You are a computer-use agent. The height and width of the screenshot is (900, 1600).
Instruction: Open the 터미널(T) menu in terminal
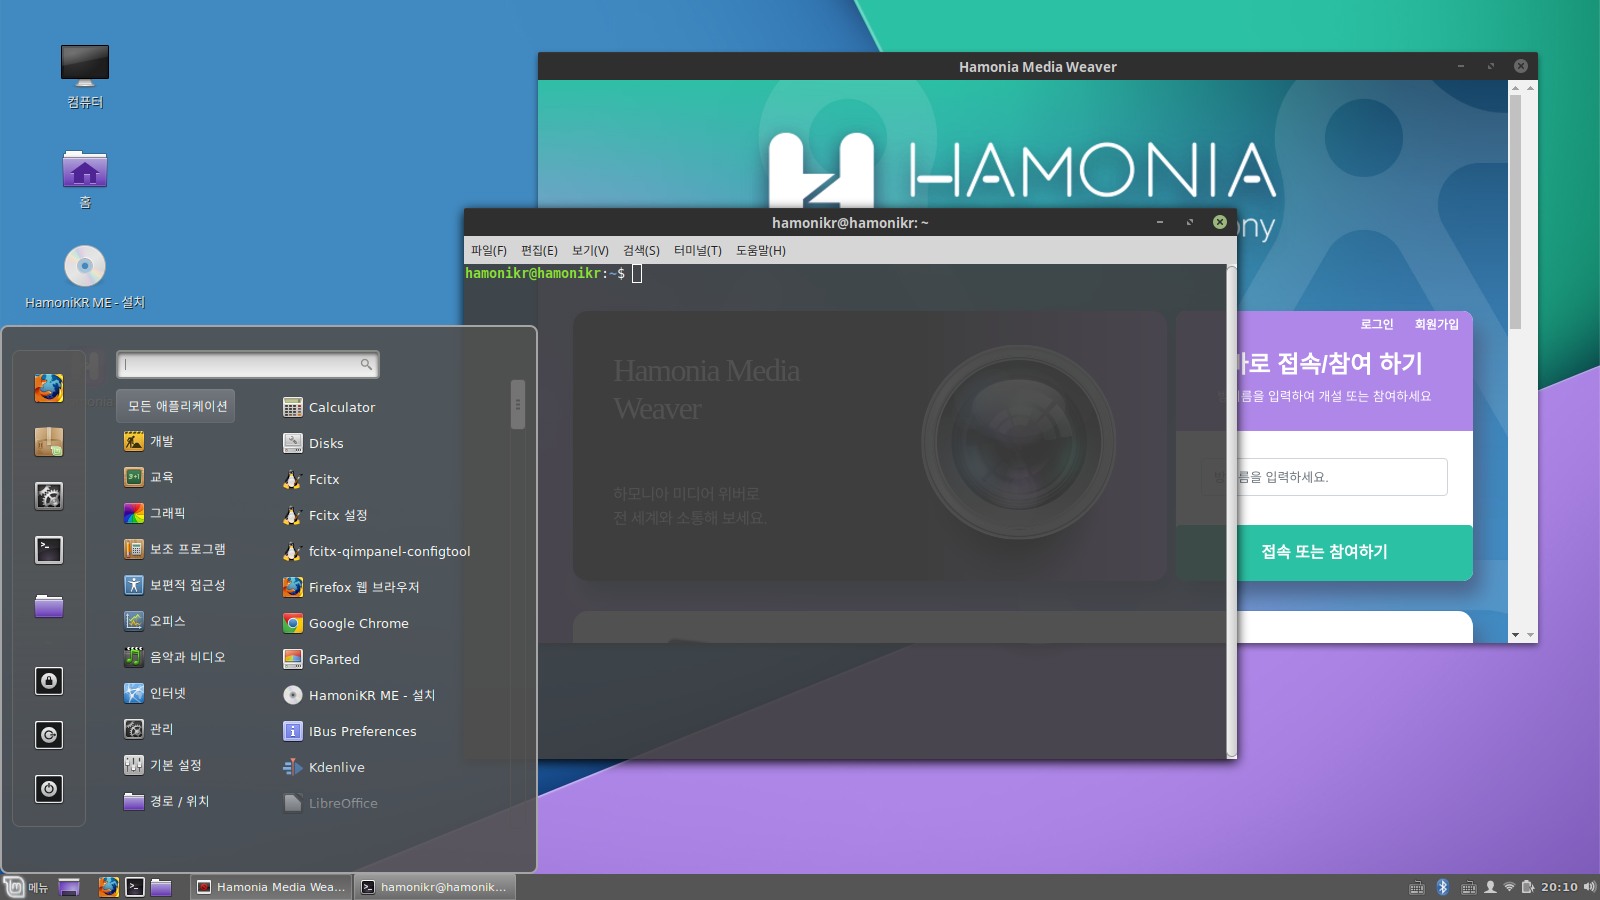click(x=697, y=251)
